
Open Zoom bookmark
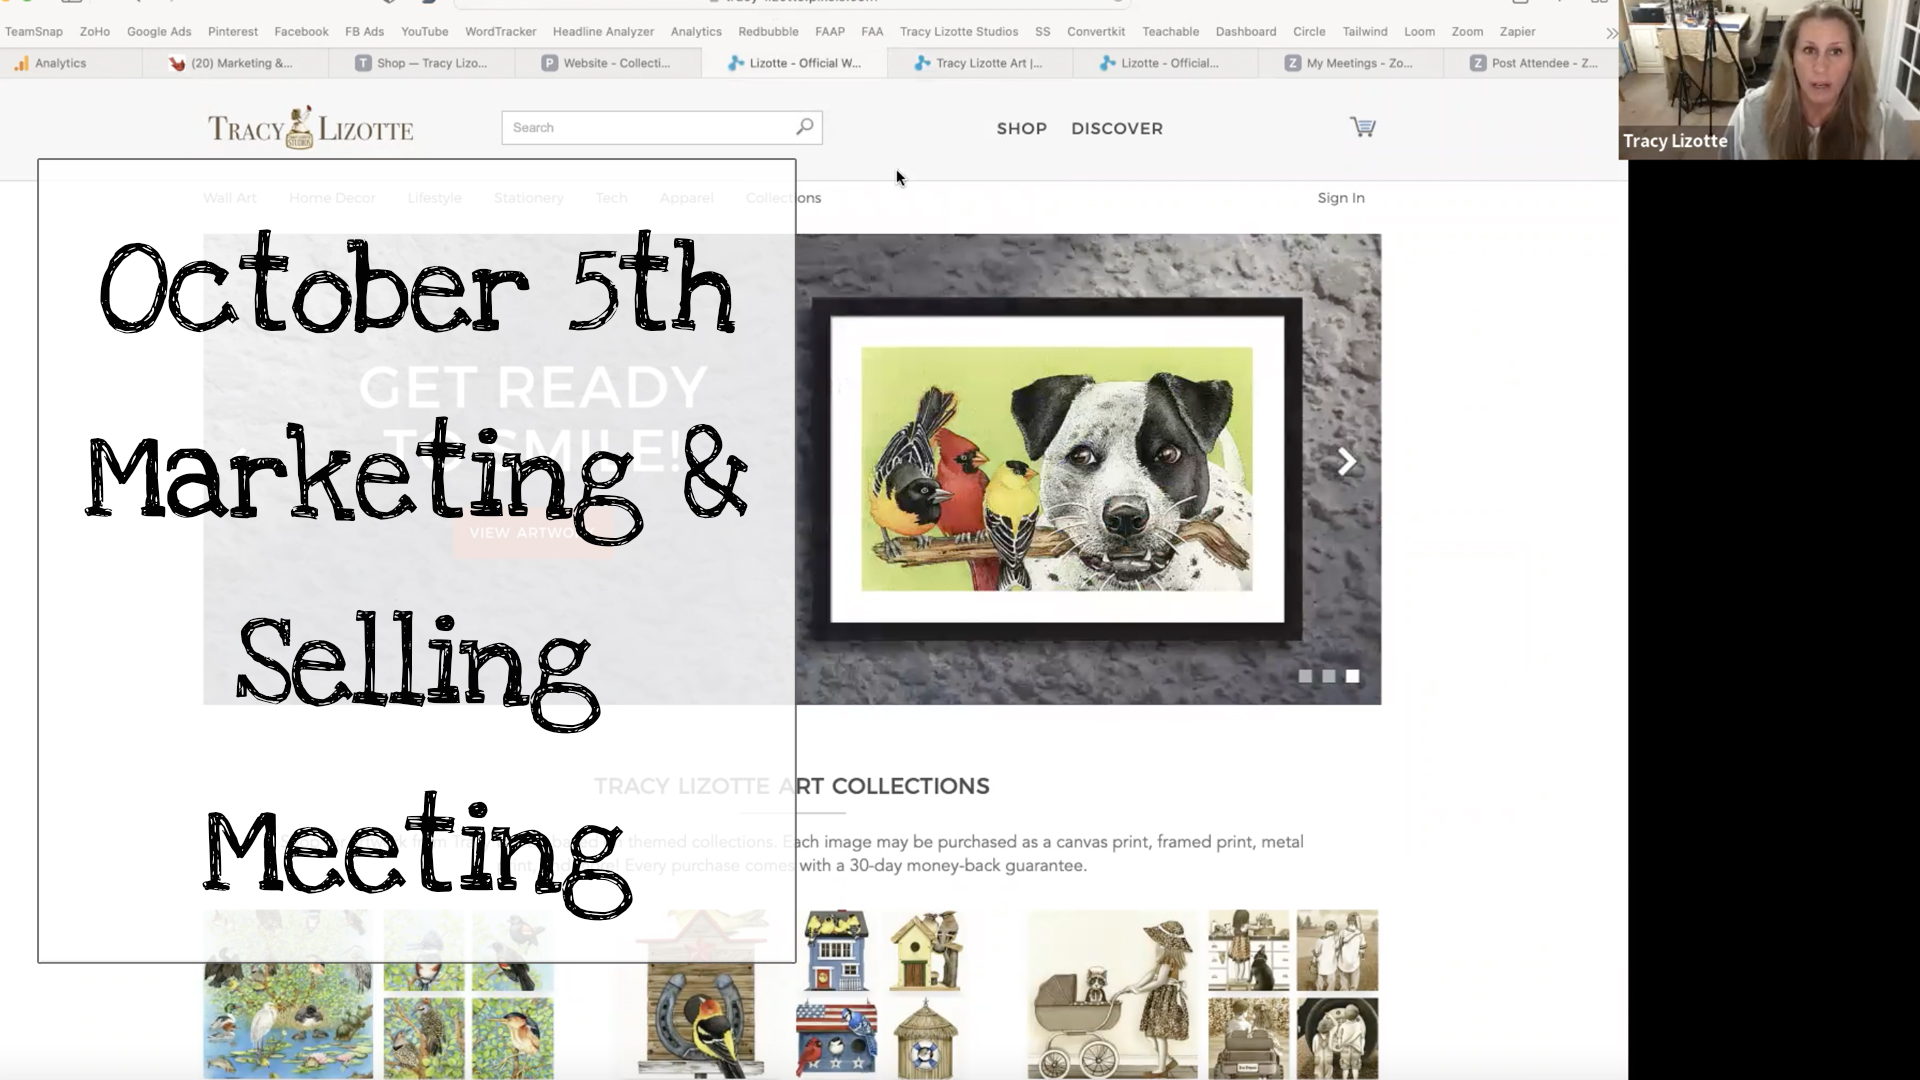coord(1467,32)
